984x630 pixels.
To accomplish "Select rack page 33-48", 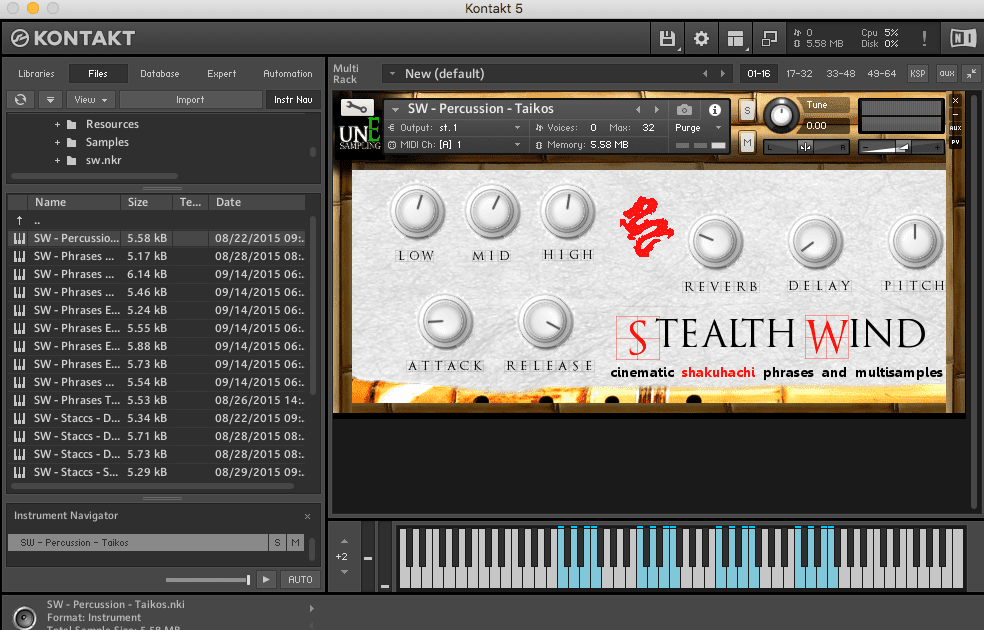I will (840, 73).
